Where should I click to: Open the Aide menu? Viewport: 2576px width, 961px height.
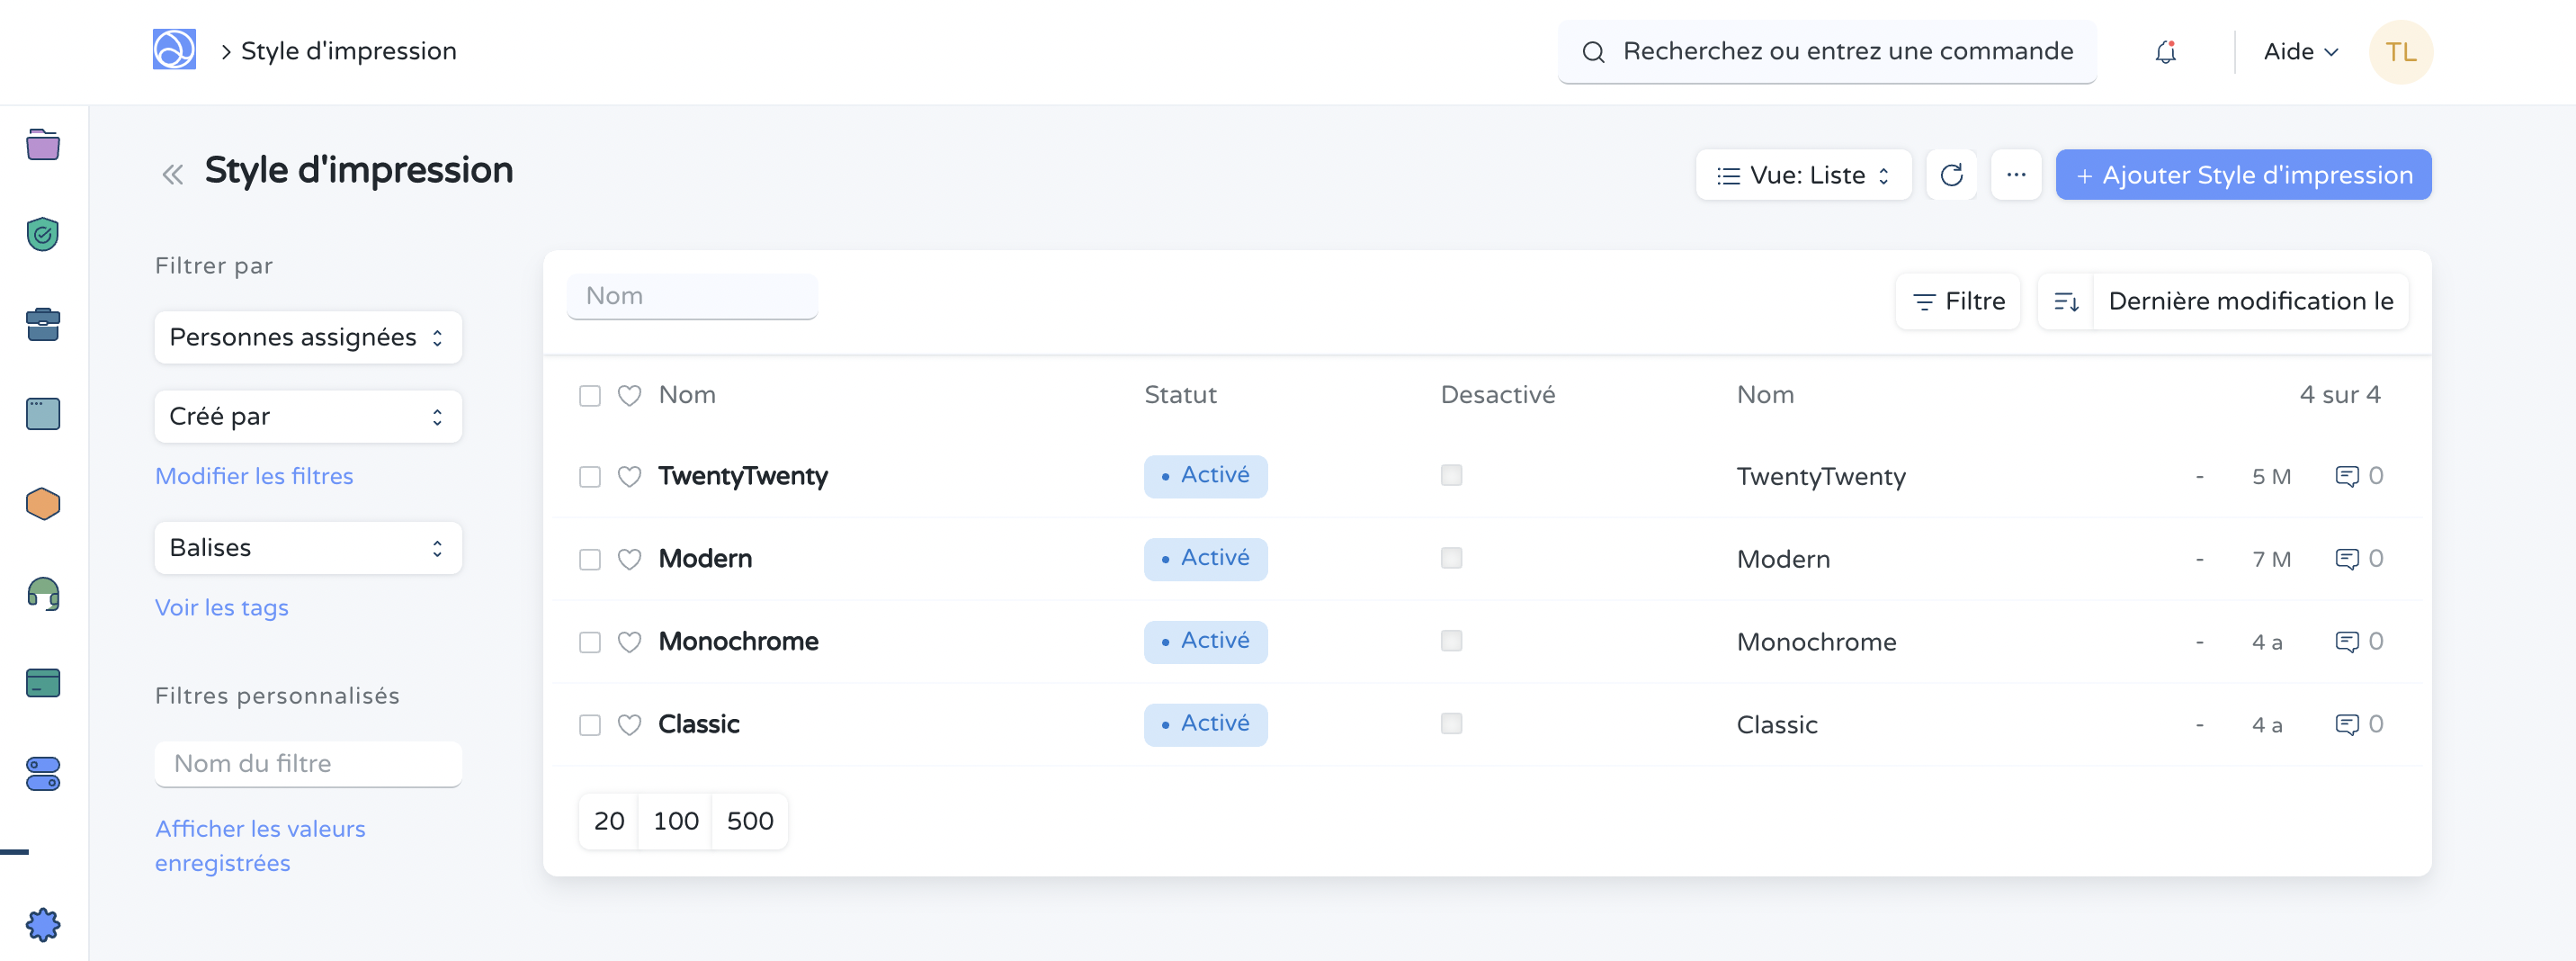tap(2300, 52)
